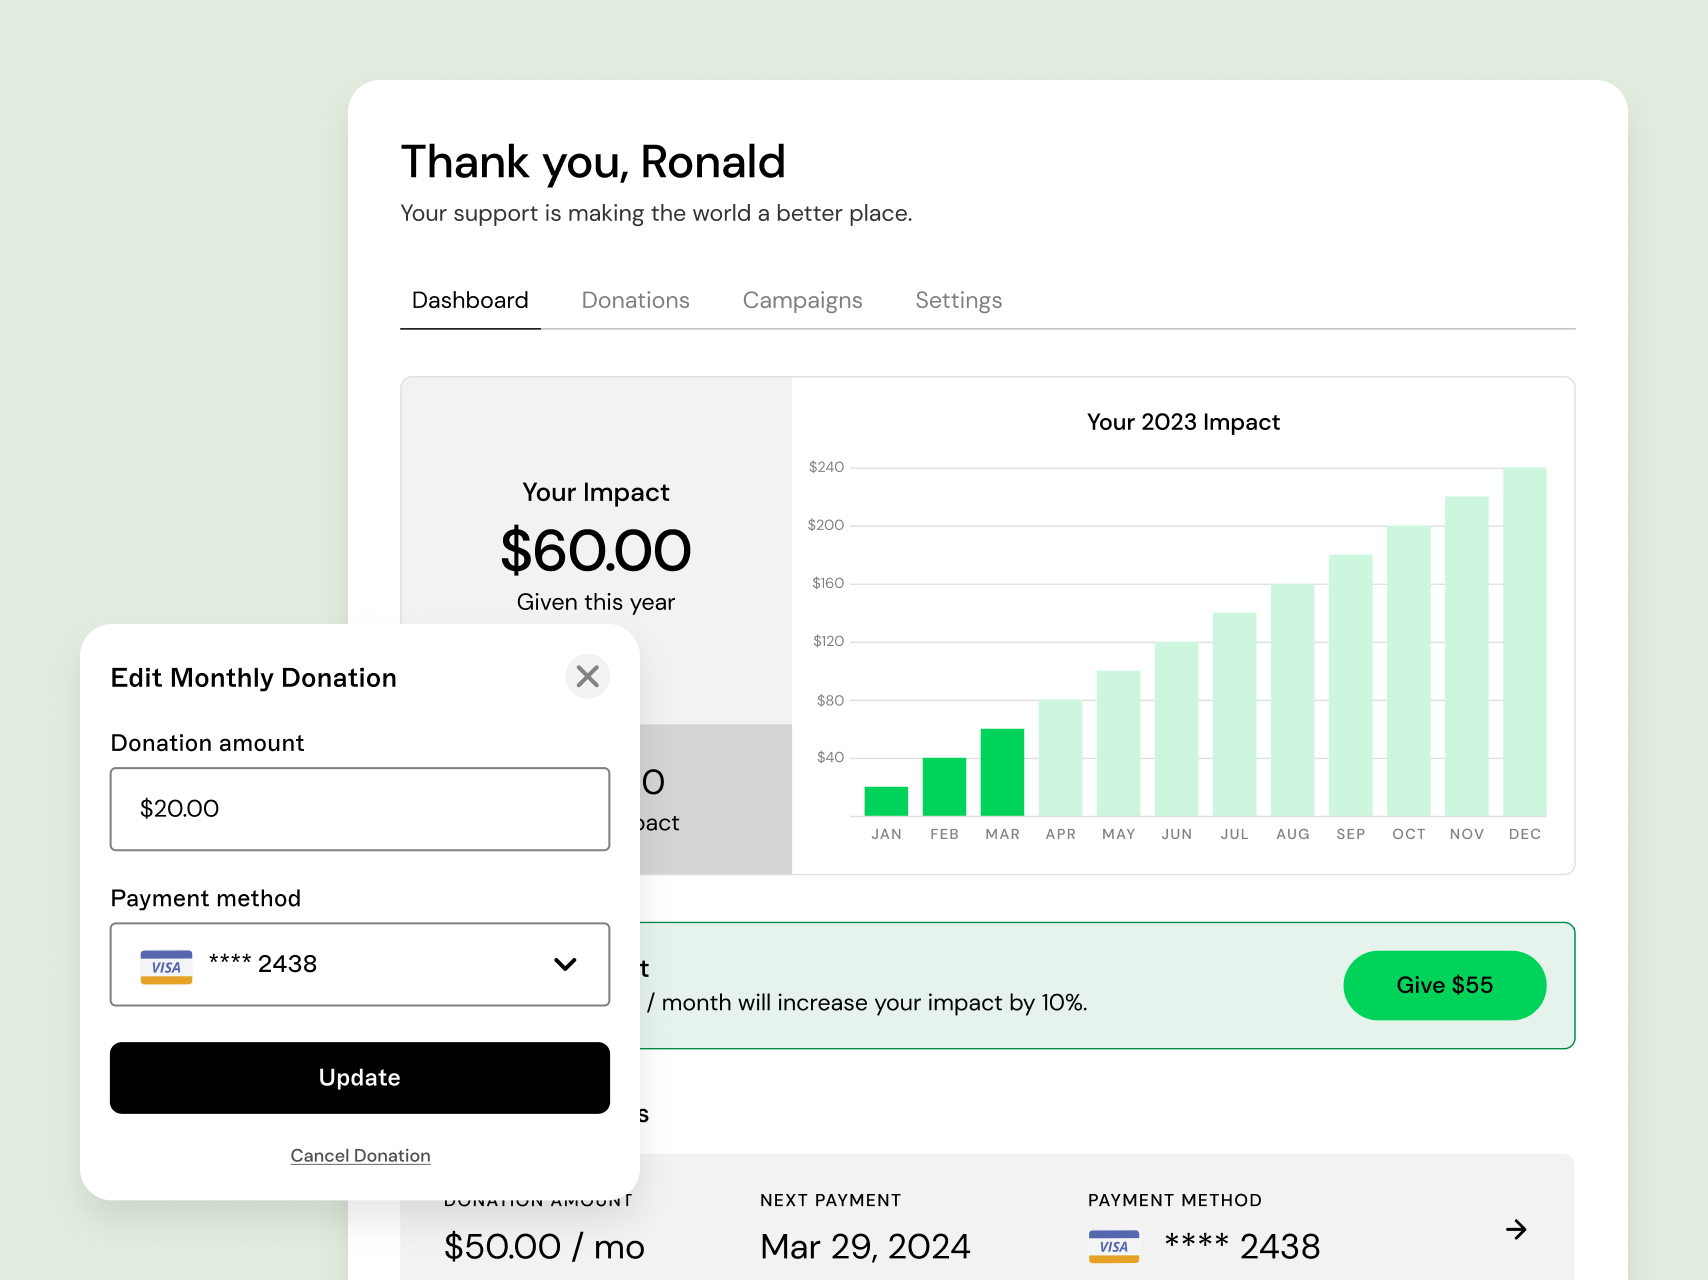This screenshot has width=1708, height=1280.
Task: Open the Settings tab
Action: (958, 300)
